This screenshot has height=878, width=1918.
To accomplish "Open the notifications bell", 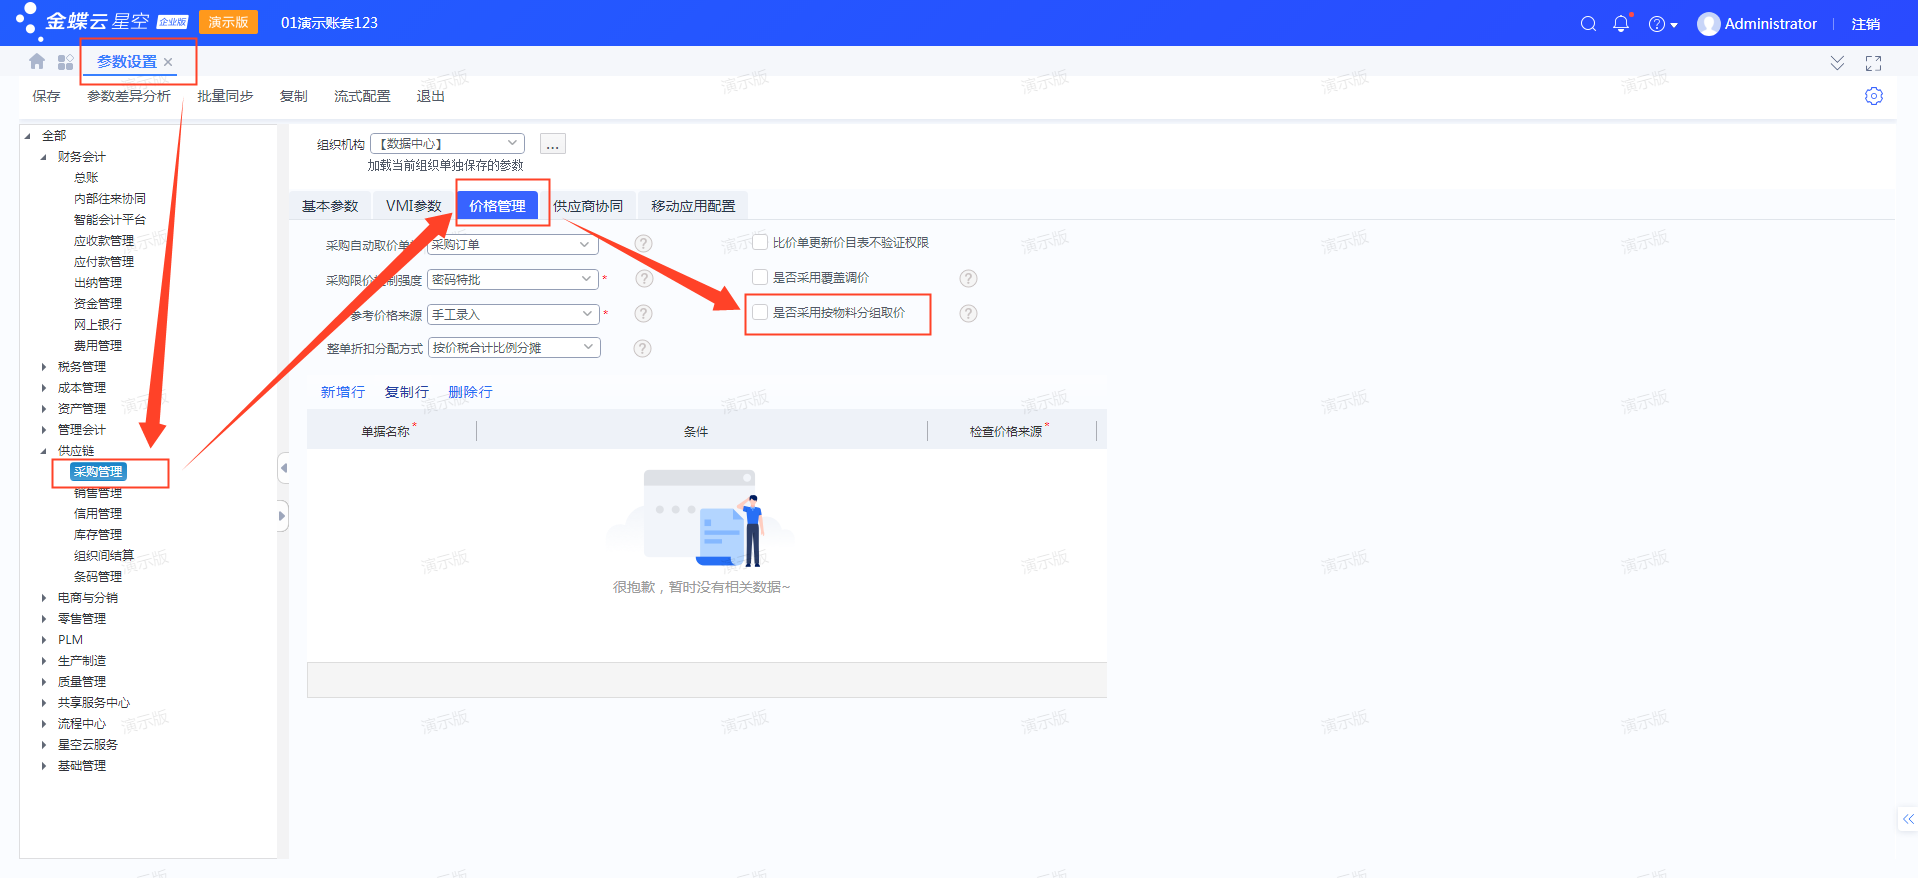I will (x=1621, y=24).
